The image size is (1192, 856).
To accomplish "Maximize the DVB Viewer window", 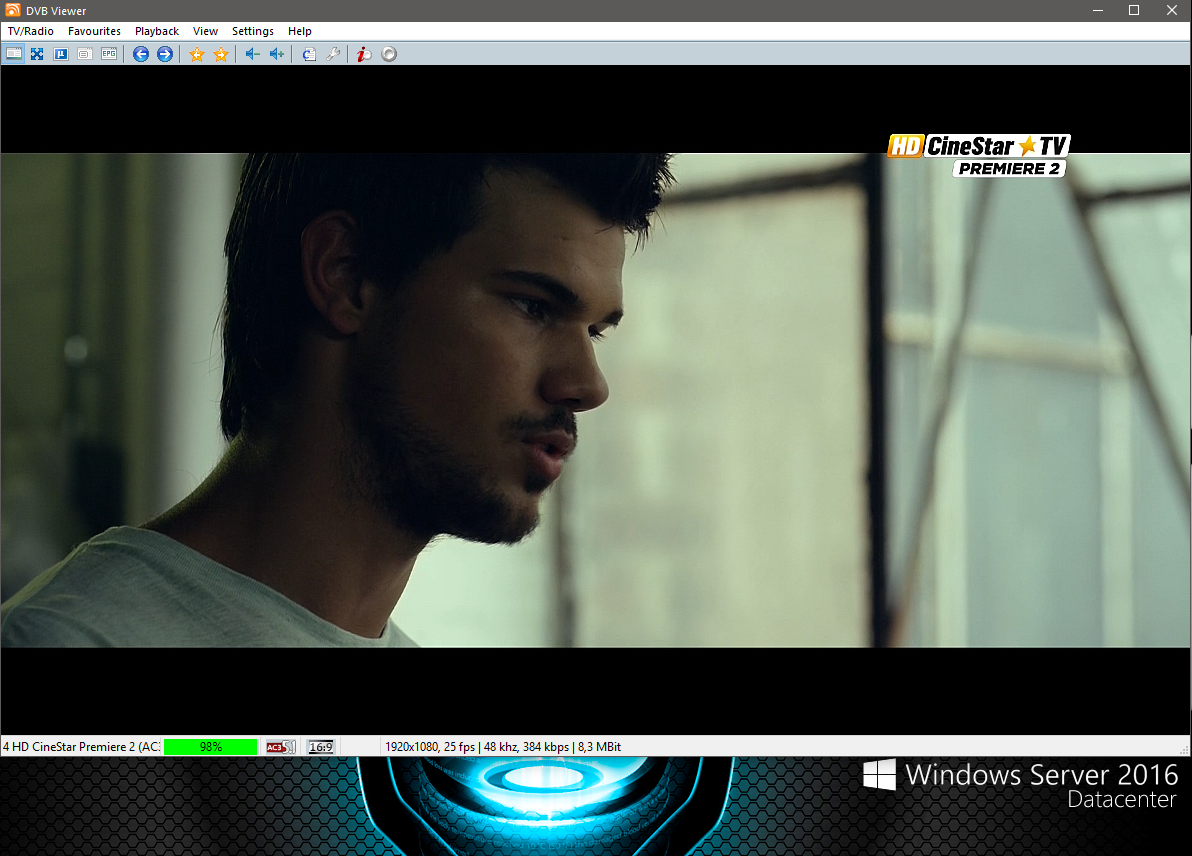I will pos(1133,10).
